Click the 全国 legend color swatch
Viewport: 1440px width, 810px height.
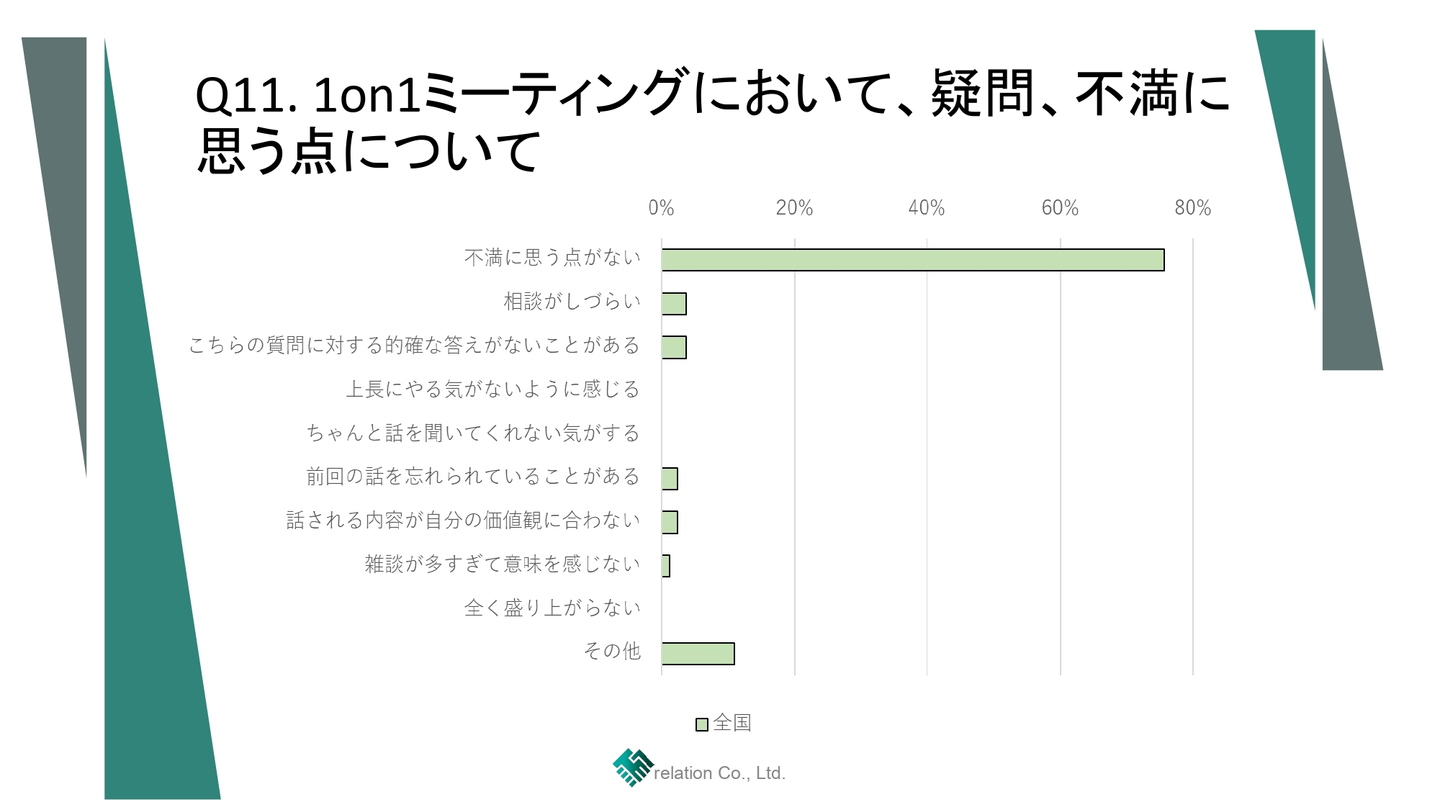701,724
